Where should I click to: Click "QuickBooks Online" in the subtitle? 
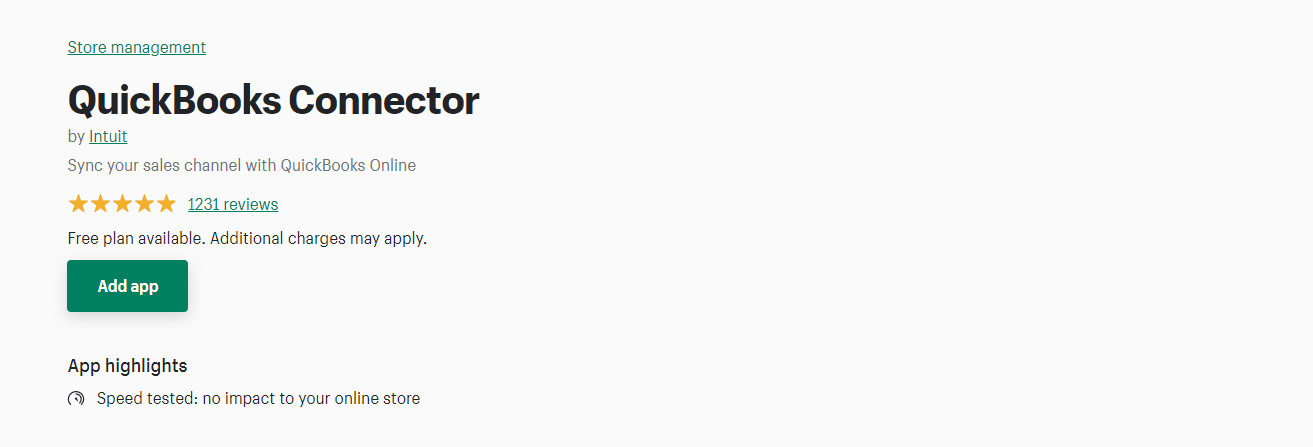[348, 165]
